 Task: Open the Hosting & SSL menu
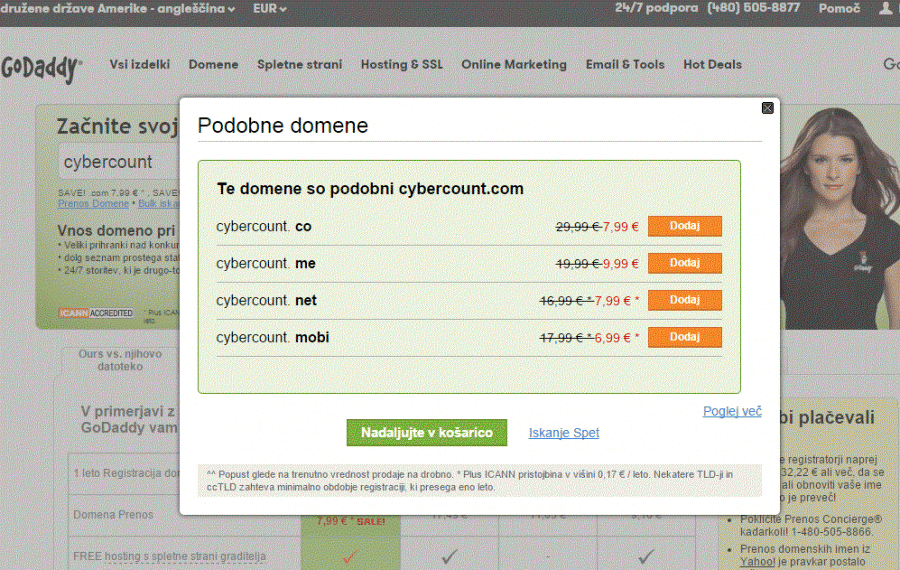401,64
